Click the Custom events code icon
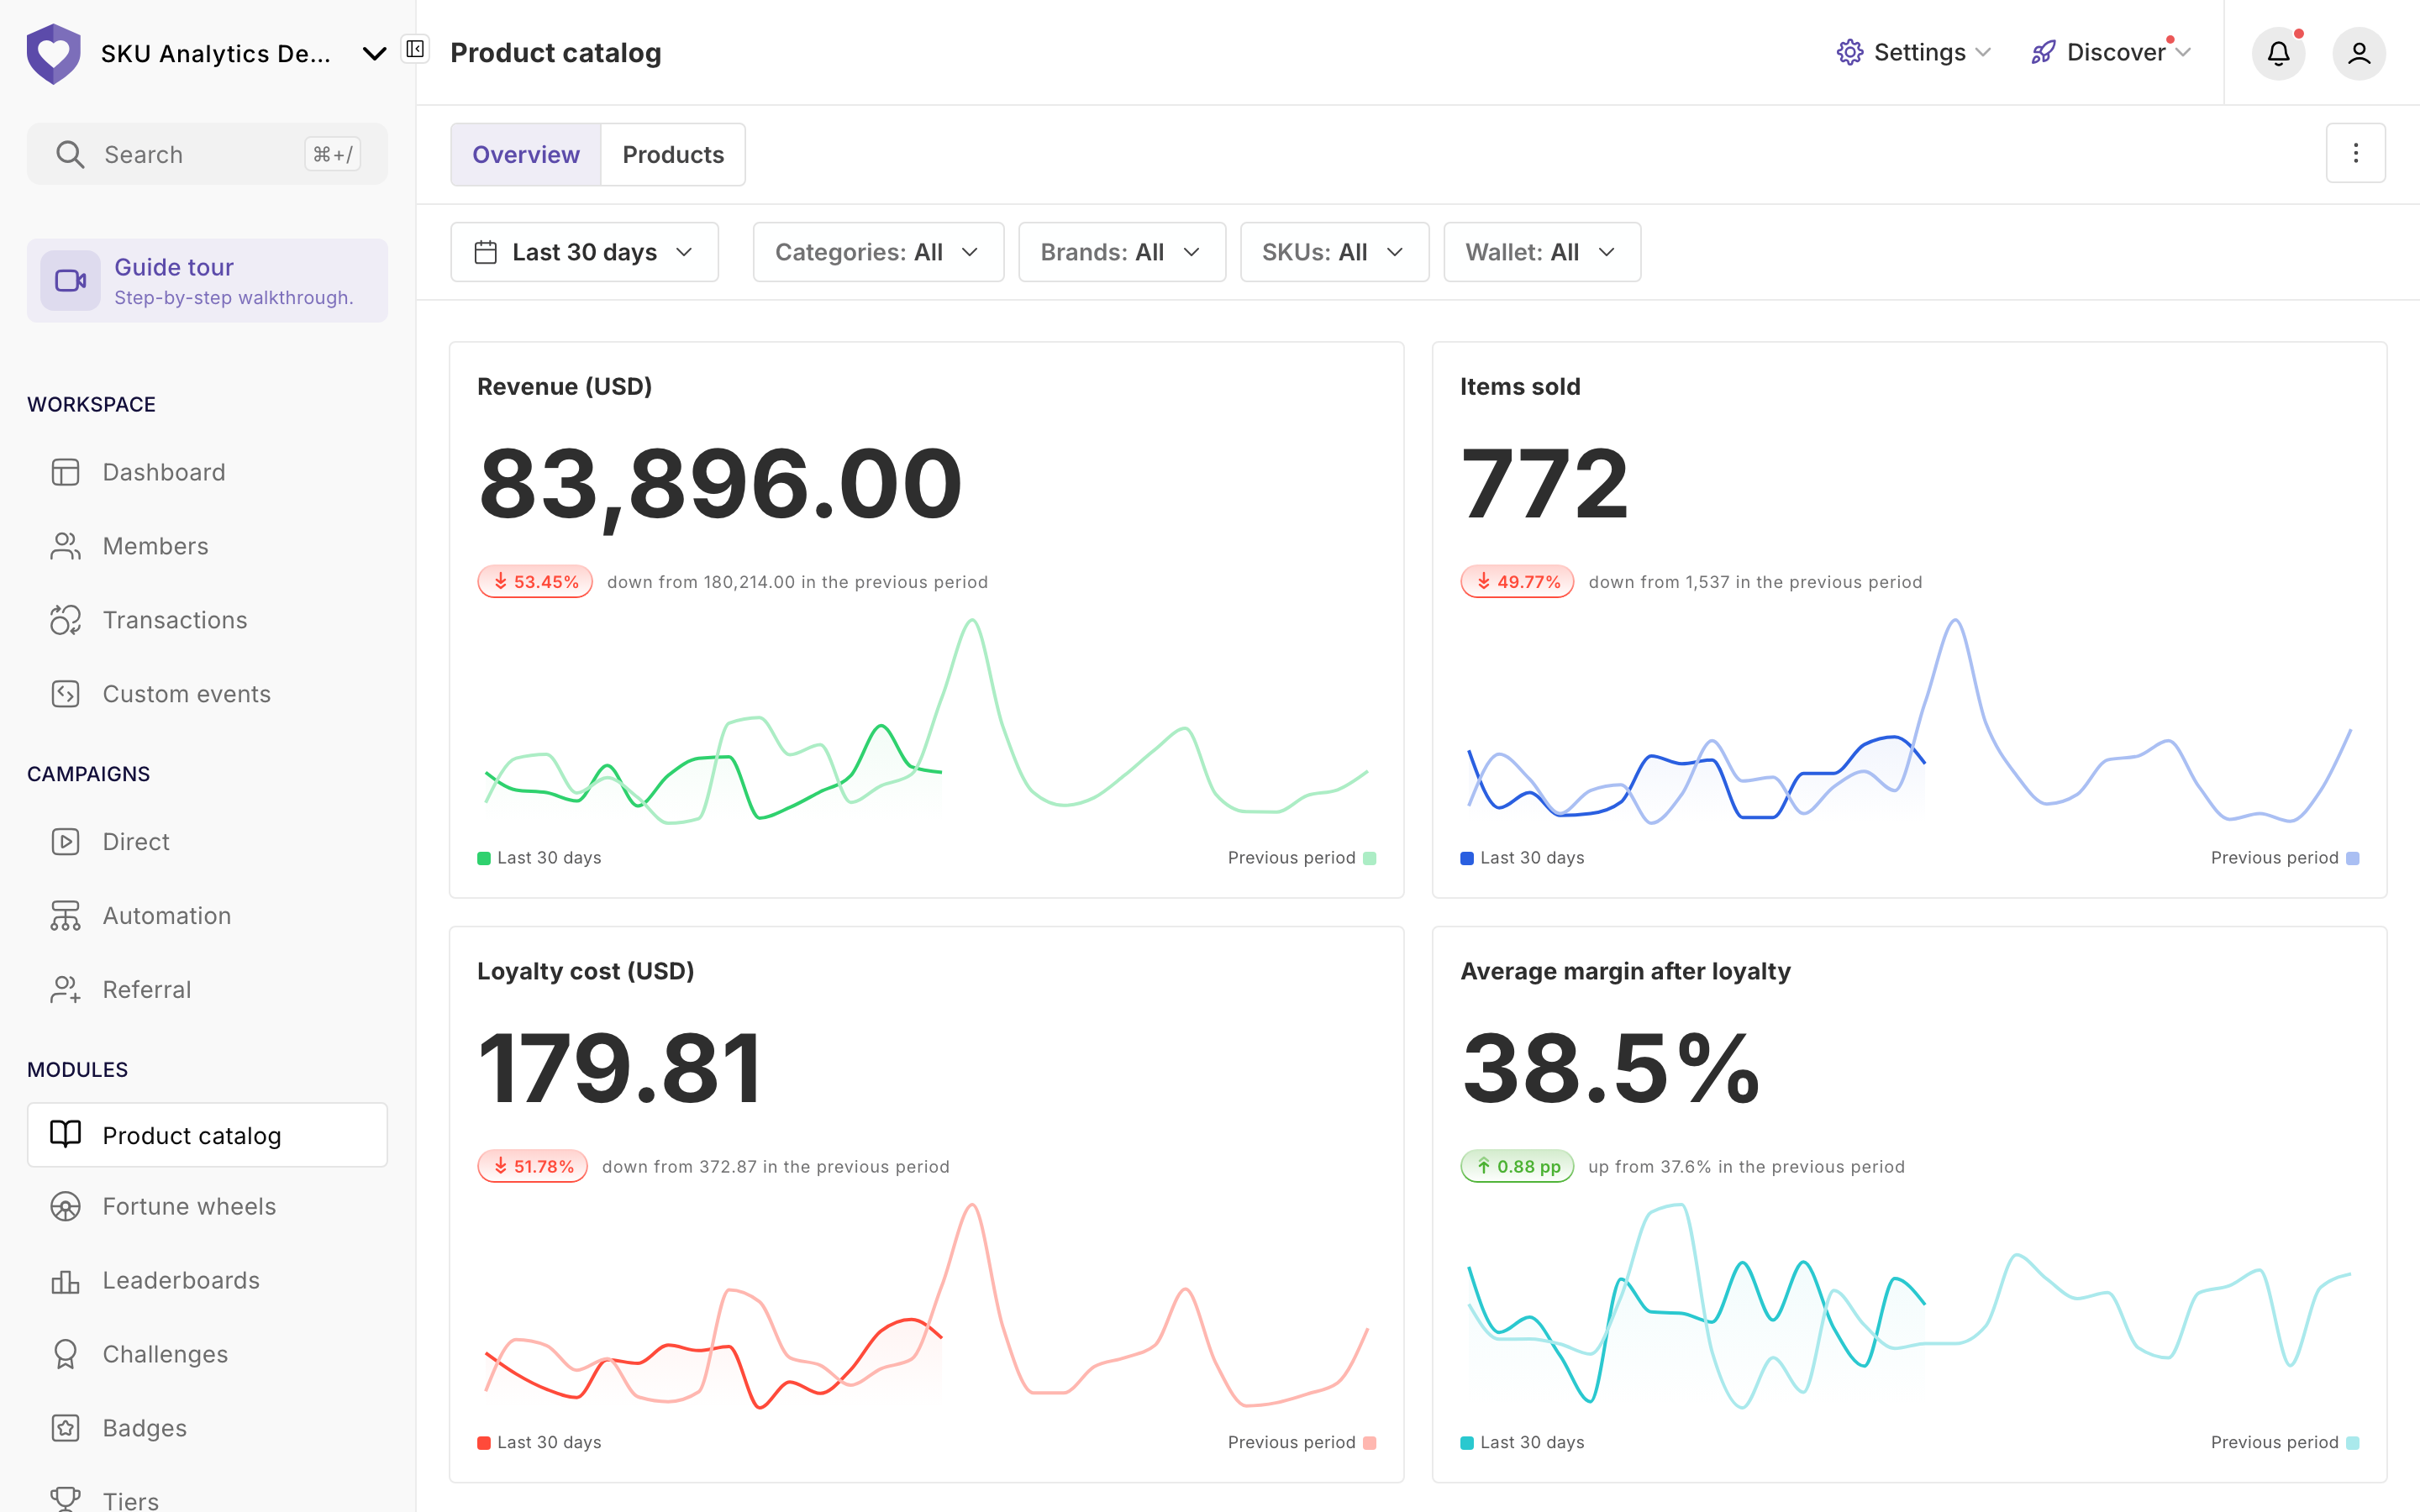 click(65, 694)
